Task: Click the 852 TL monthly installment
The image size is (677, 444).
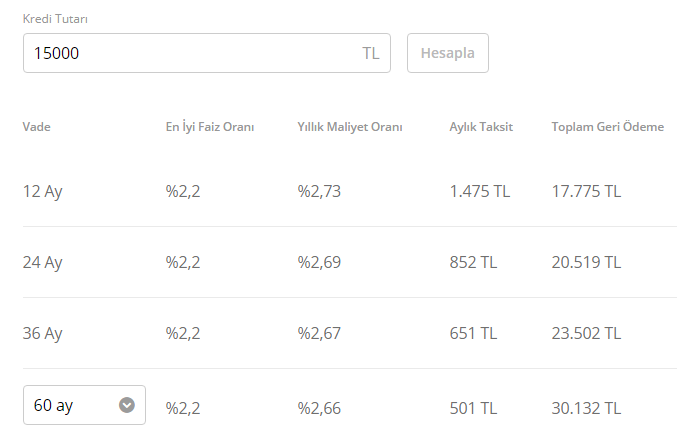Action: coord(474,262)
